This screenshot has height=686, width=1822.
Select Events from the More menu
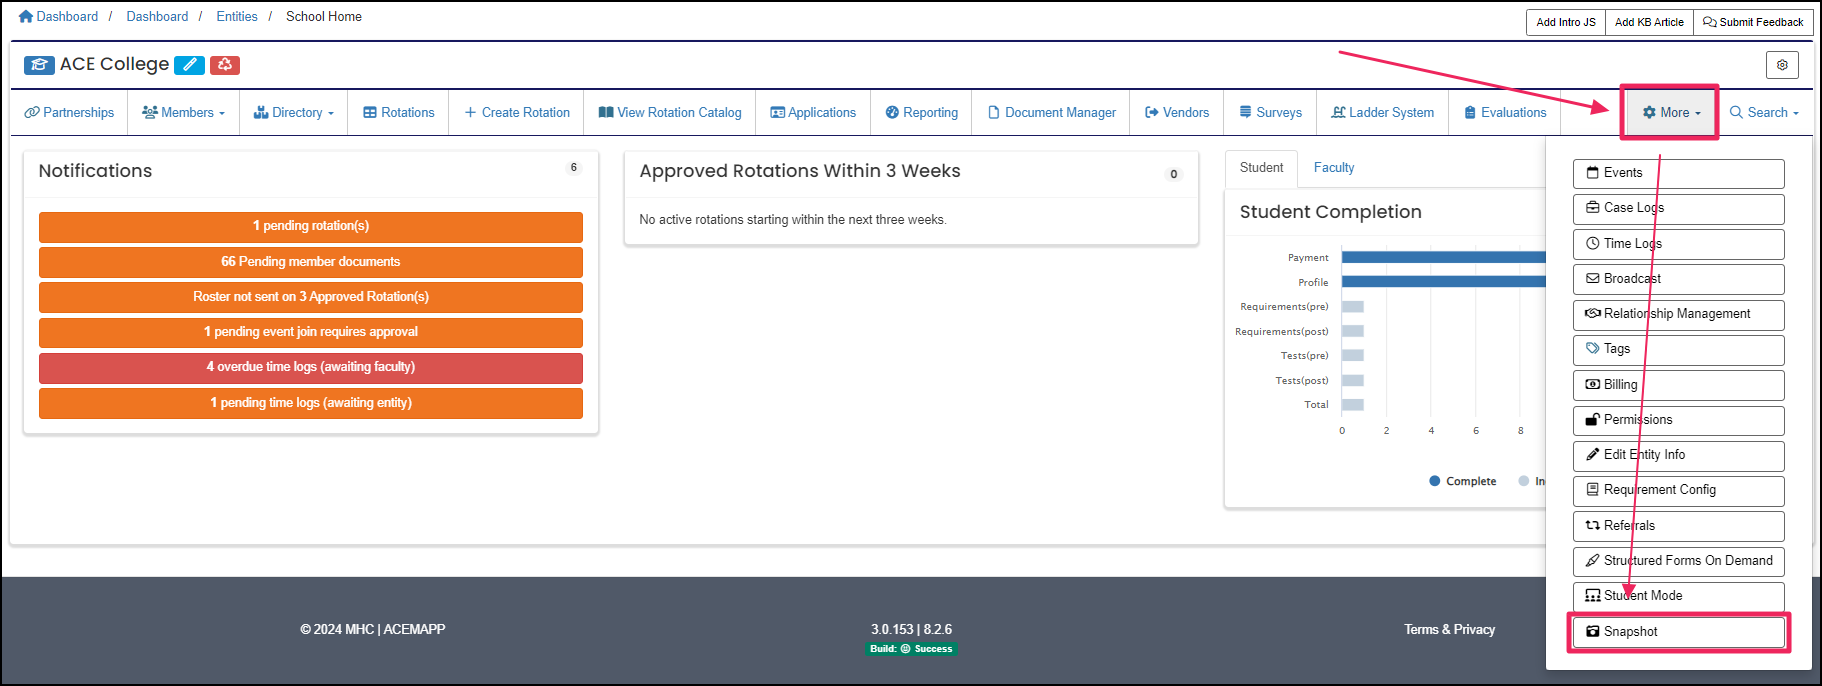coord(1678,173)
